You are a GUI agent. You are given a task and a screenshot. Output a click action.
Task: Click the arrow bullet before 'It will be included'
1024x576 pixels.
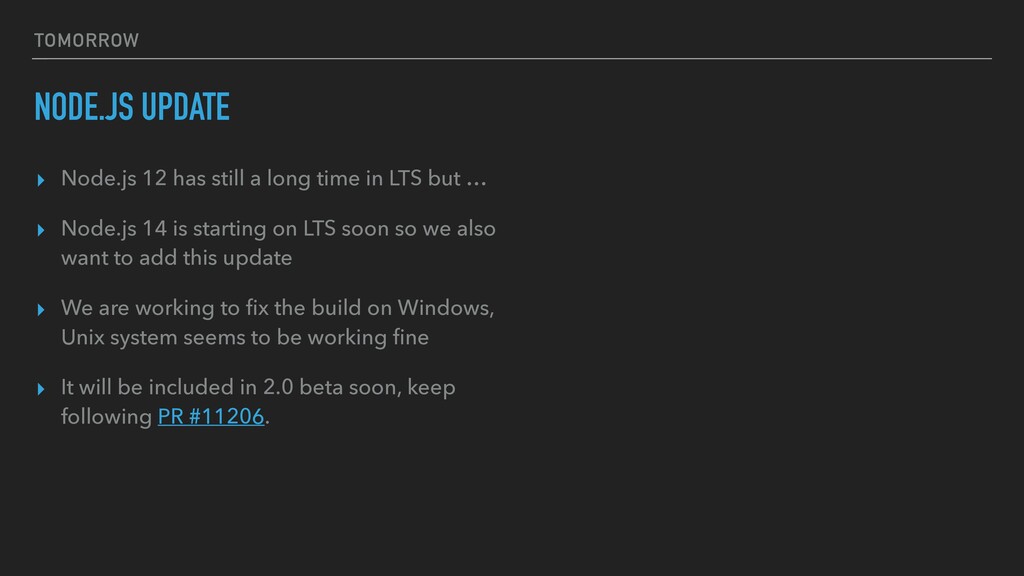tap(41, 389)
